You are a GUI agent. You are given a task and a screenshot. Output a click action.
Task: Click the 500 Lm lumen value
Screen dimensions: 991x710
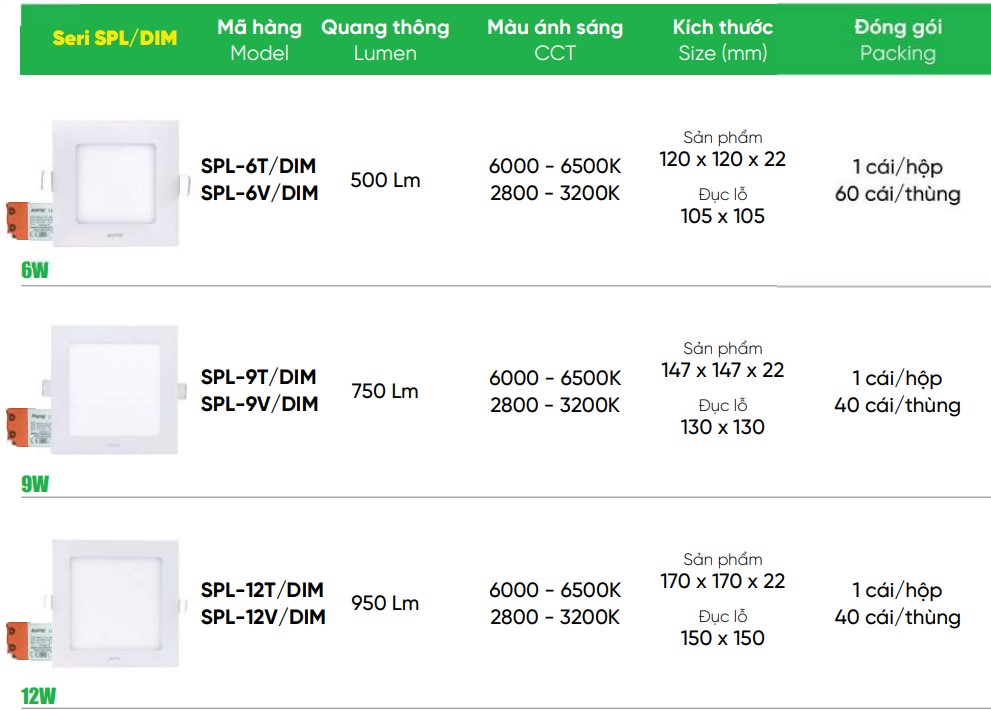[386, 180]
